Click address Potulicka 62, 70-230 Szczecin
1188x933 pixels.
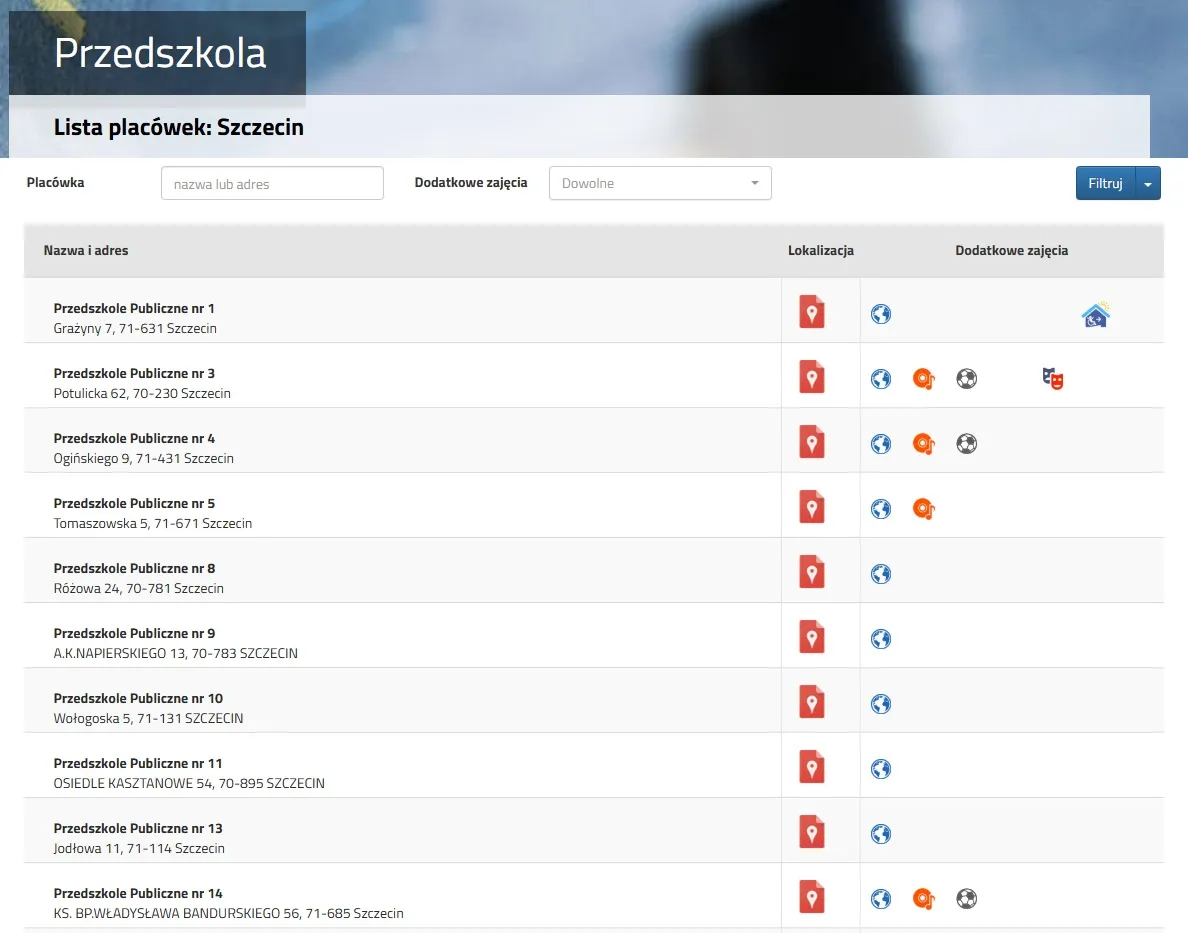[142, 393]
